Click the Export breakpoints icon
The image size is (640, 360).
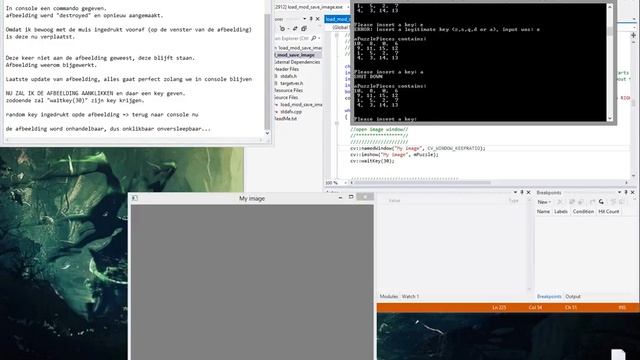coord(592,202)
